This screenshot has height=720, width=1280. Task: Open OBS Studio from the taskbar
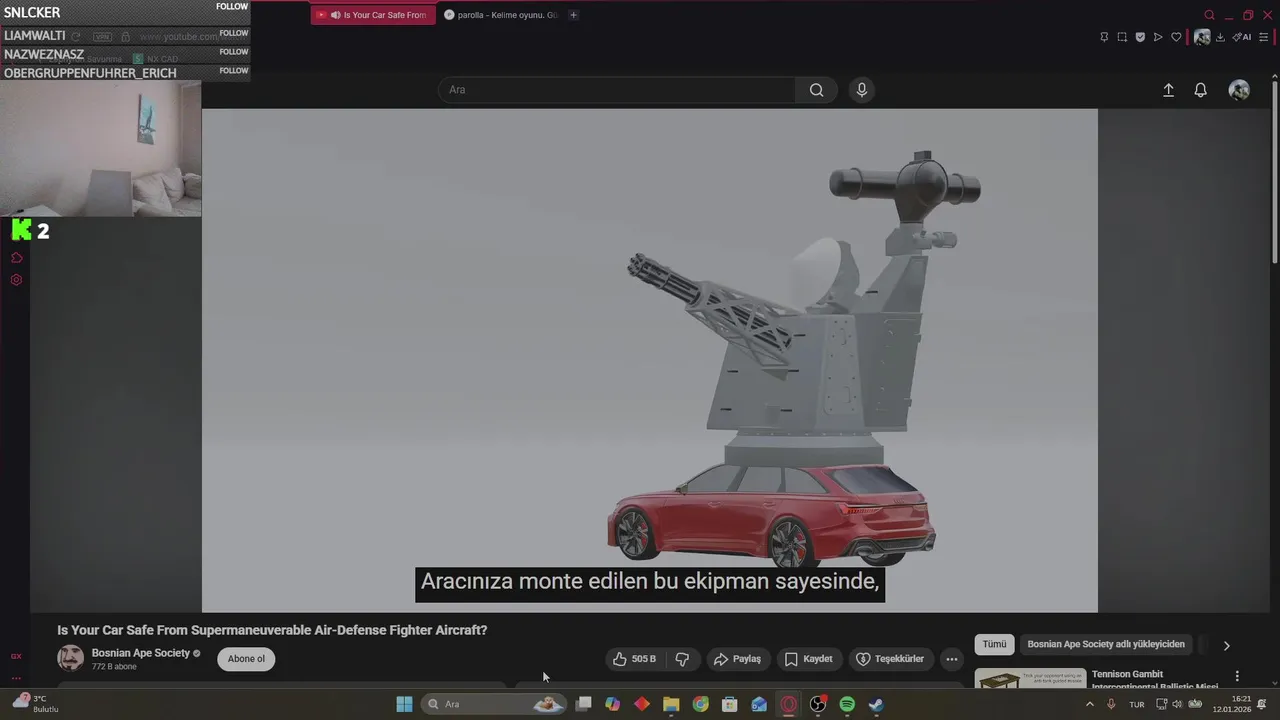coord(818,704)
